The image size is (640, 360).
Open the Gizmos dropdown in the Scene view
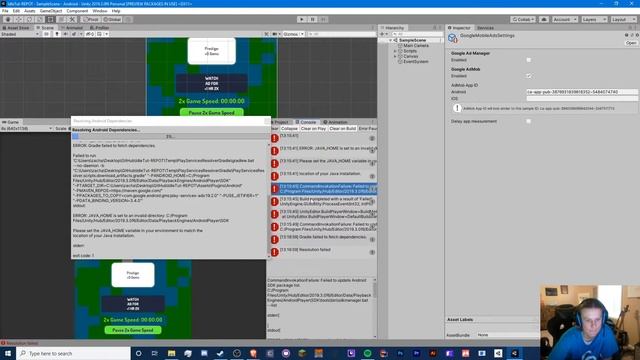(x=293, y=34)
